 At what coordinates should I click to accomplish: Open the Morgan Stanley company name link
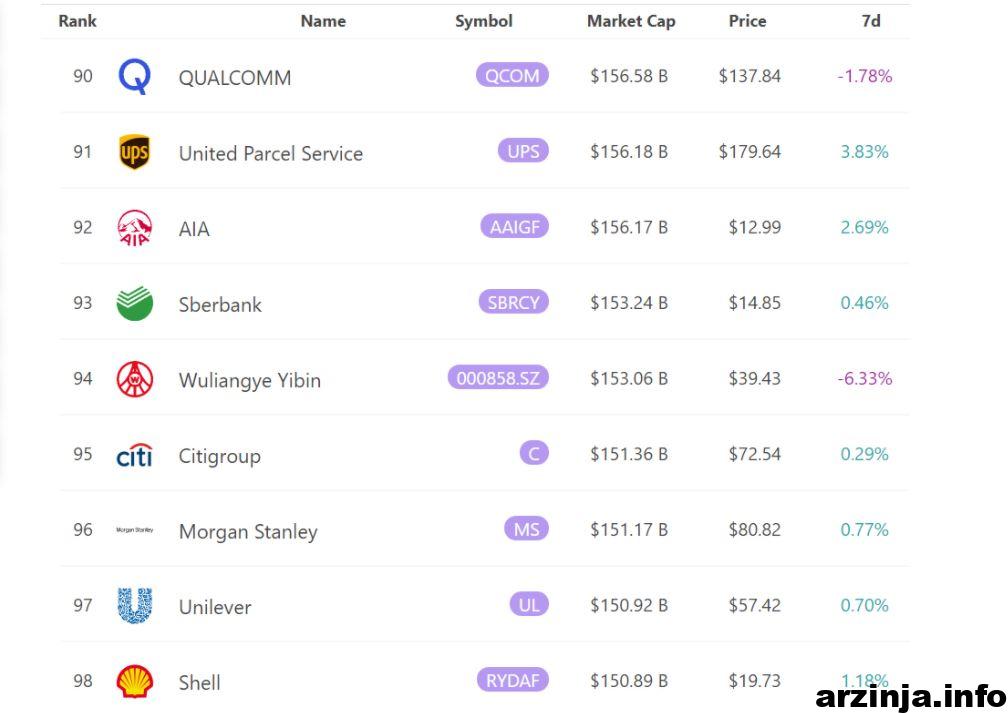tap(248, 532)
